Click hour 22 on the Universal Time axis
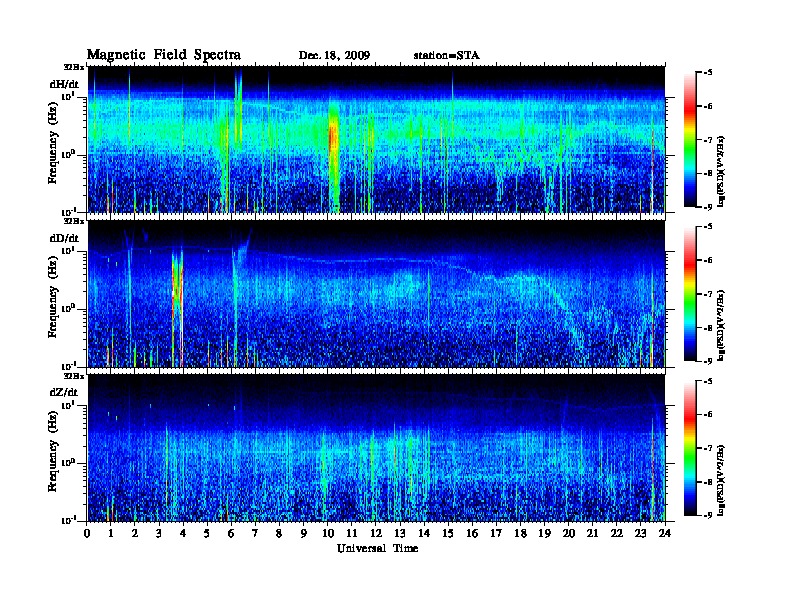This screenshot has height=612, width=792. tap(617, 533)
